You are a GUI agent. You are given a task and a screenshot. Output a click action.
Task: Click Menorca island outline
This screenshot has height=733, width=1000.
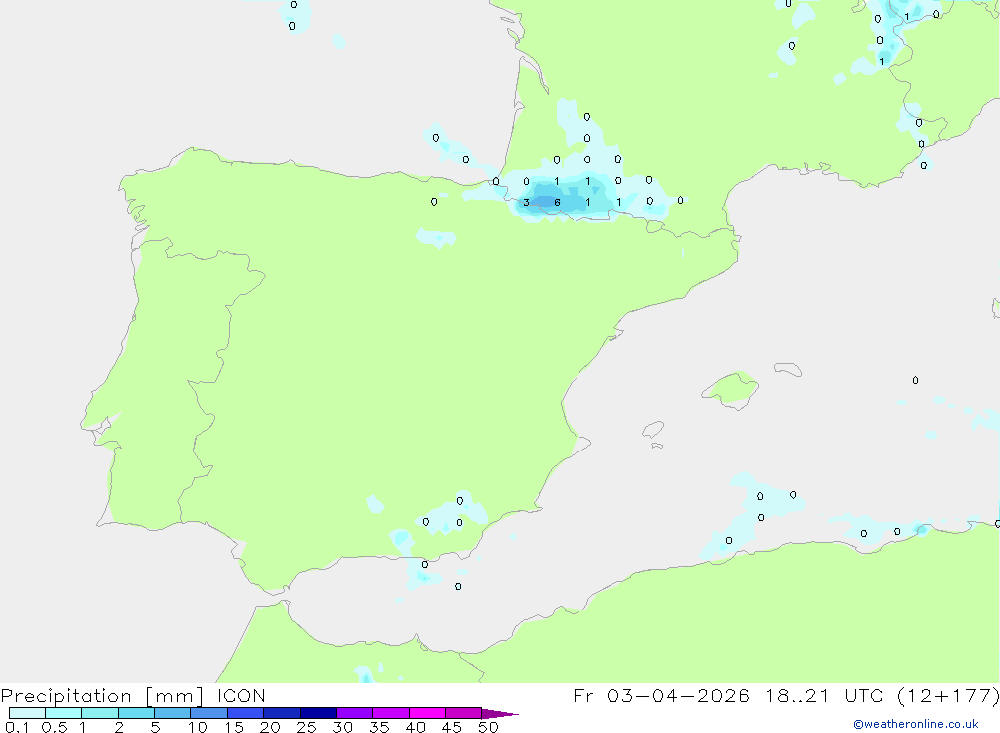point(787,369)
